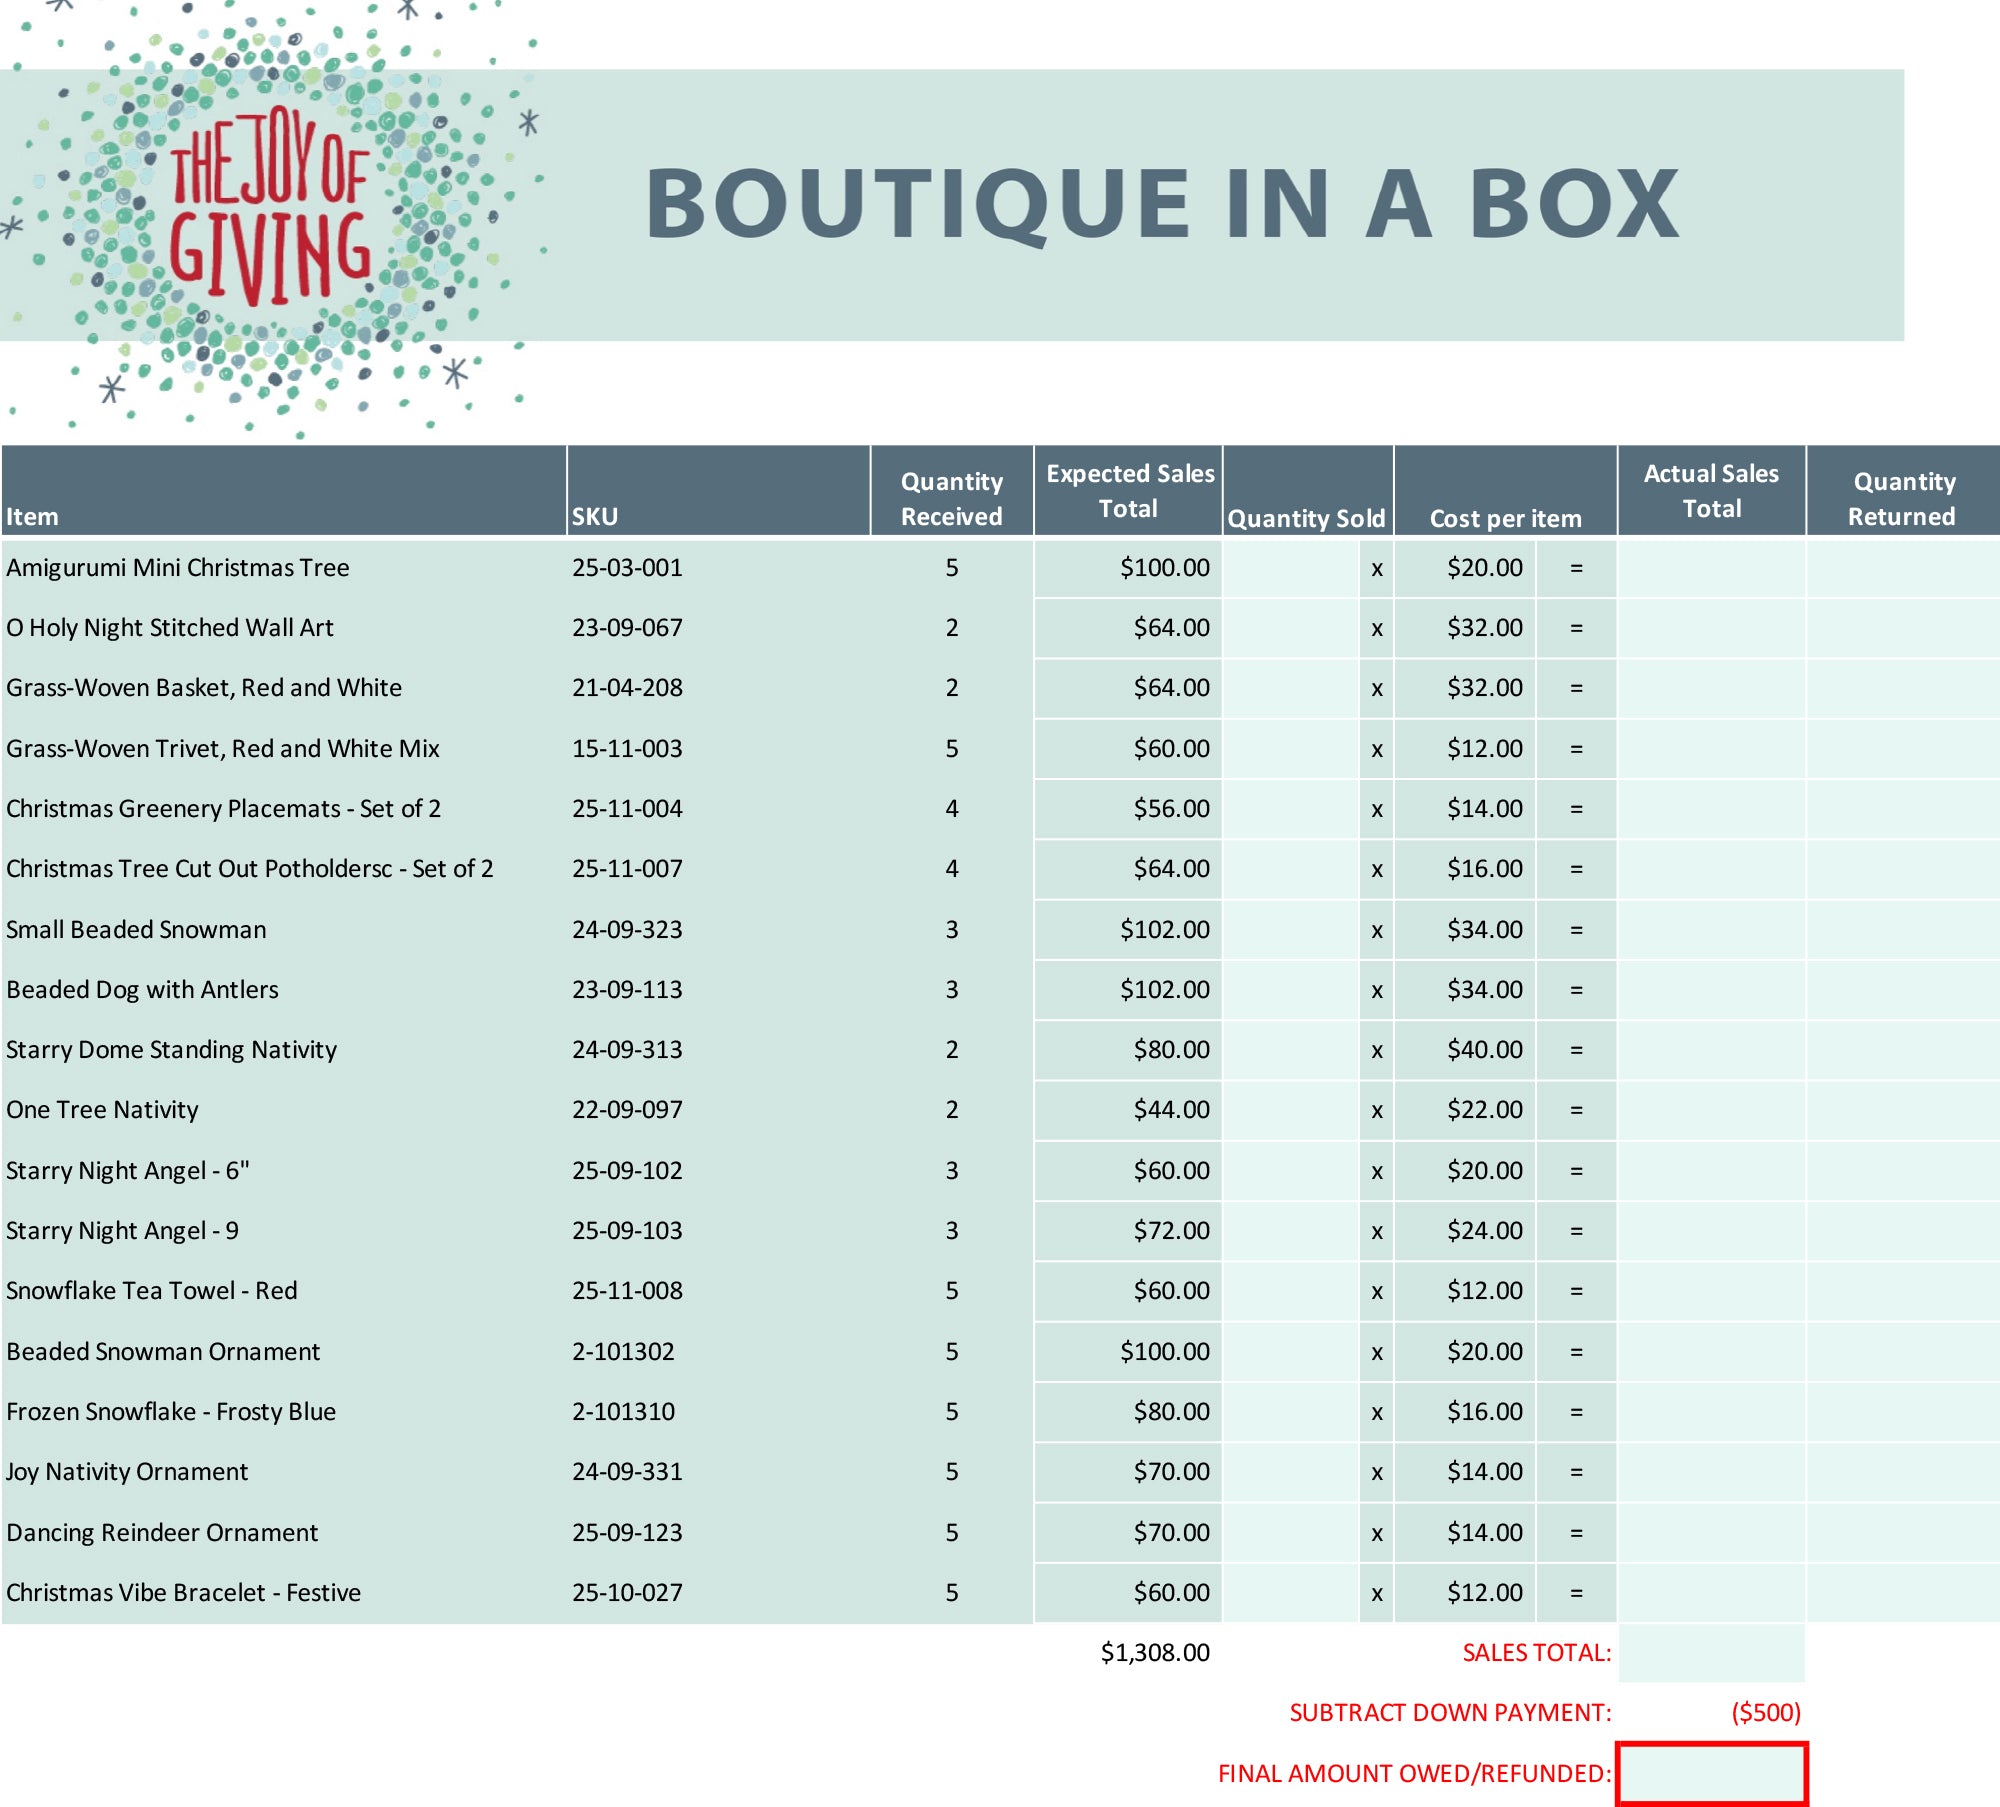The width and height of the screenshot is (2000, 1807).
Task: Select Quantity Sold cell for Amigurumi Mini Christmas Tree
Action: click(1291, 568)
